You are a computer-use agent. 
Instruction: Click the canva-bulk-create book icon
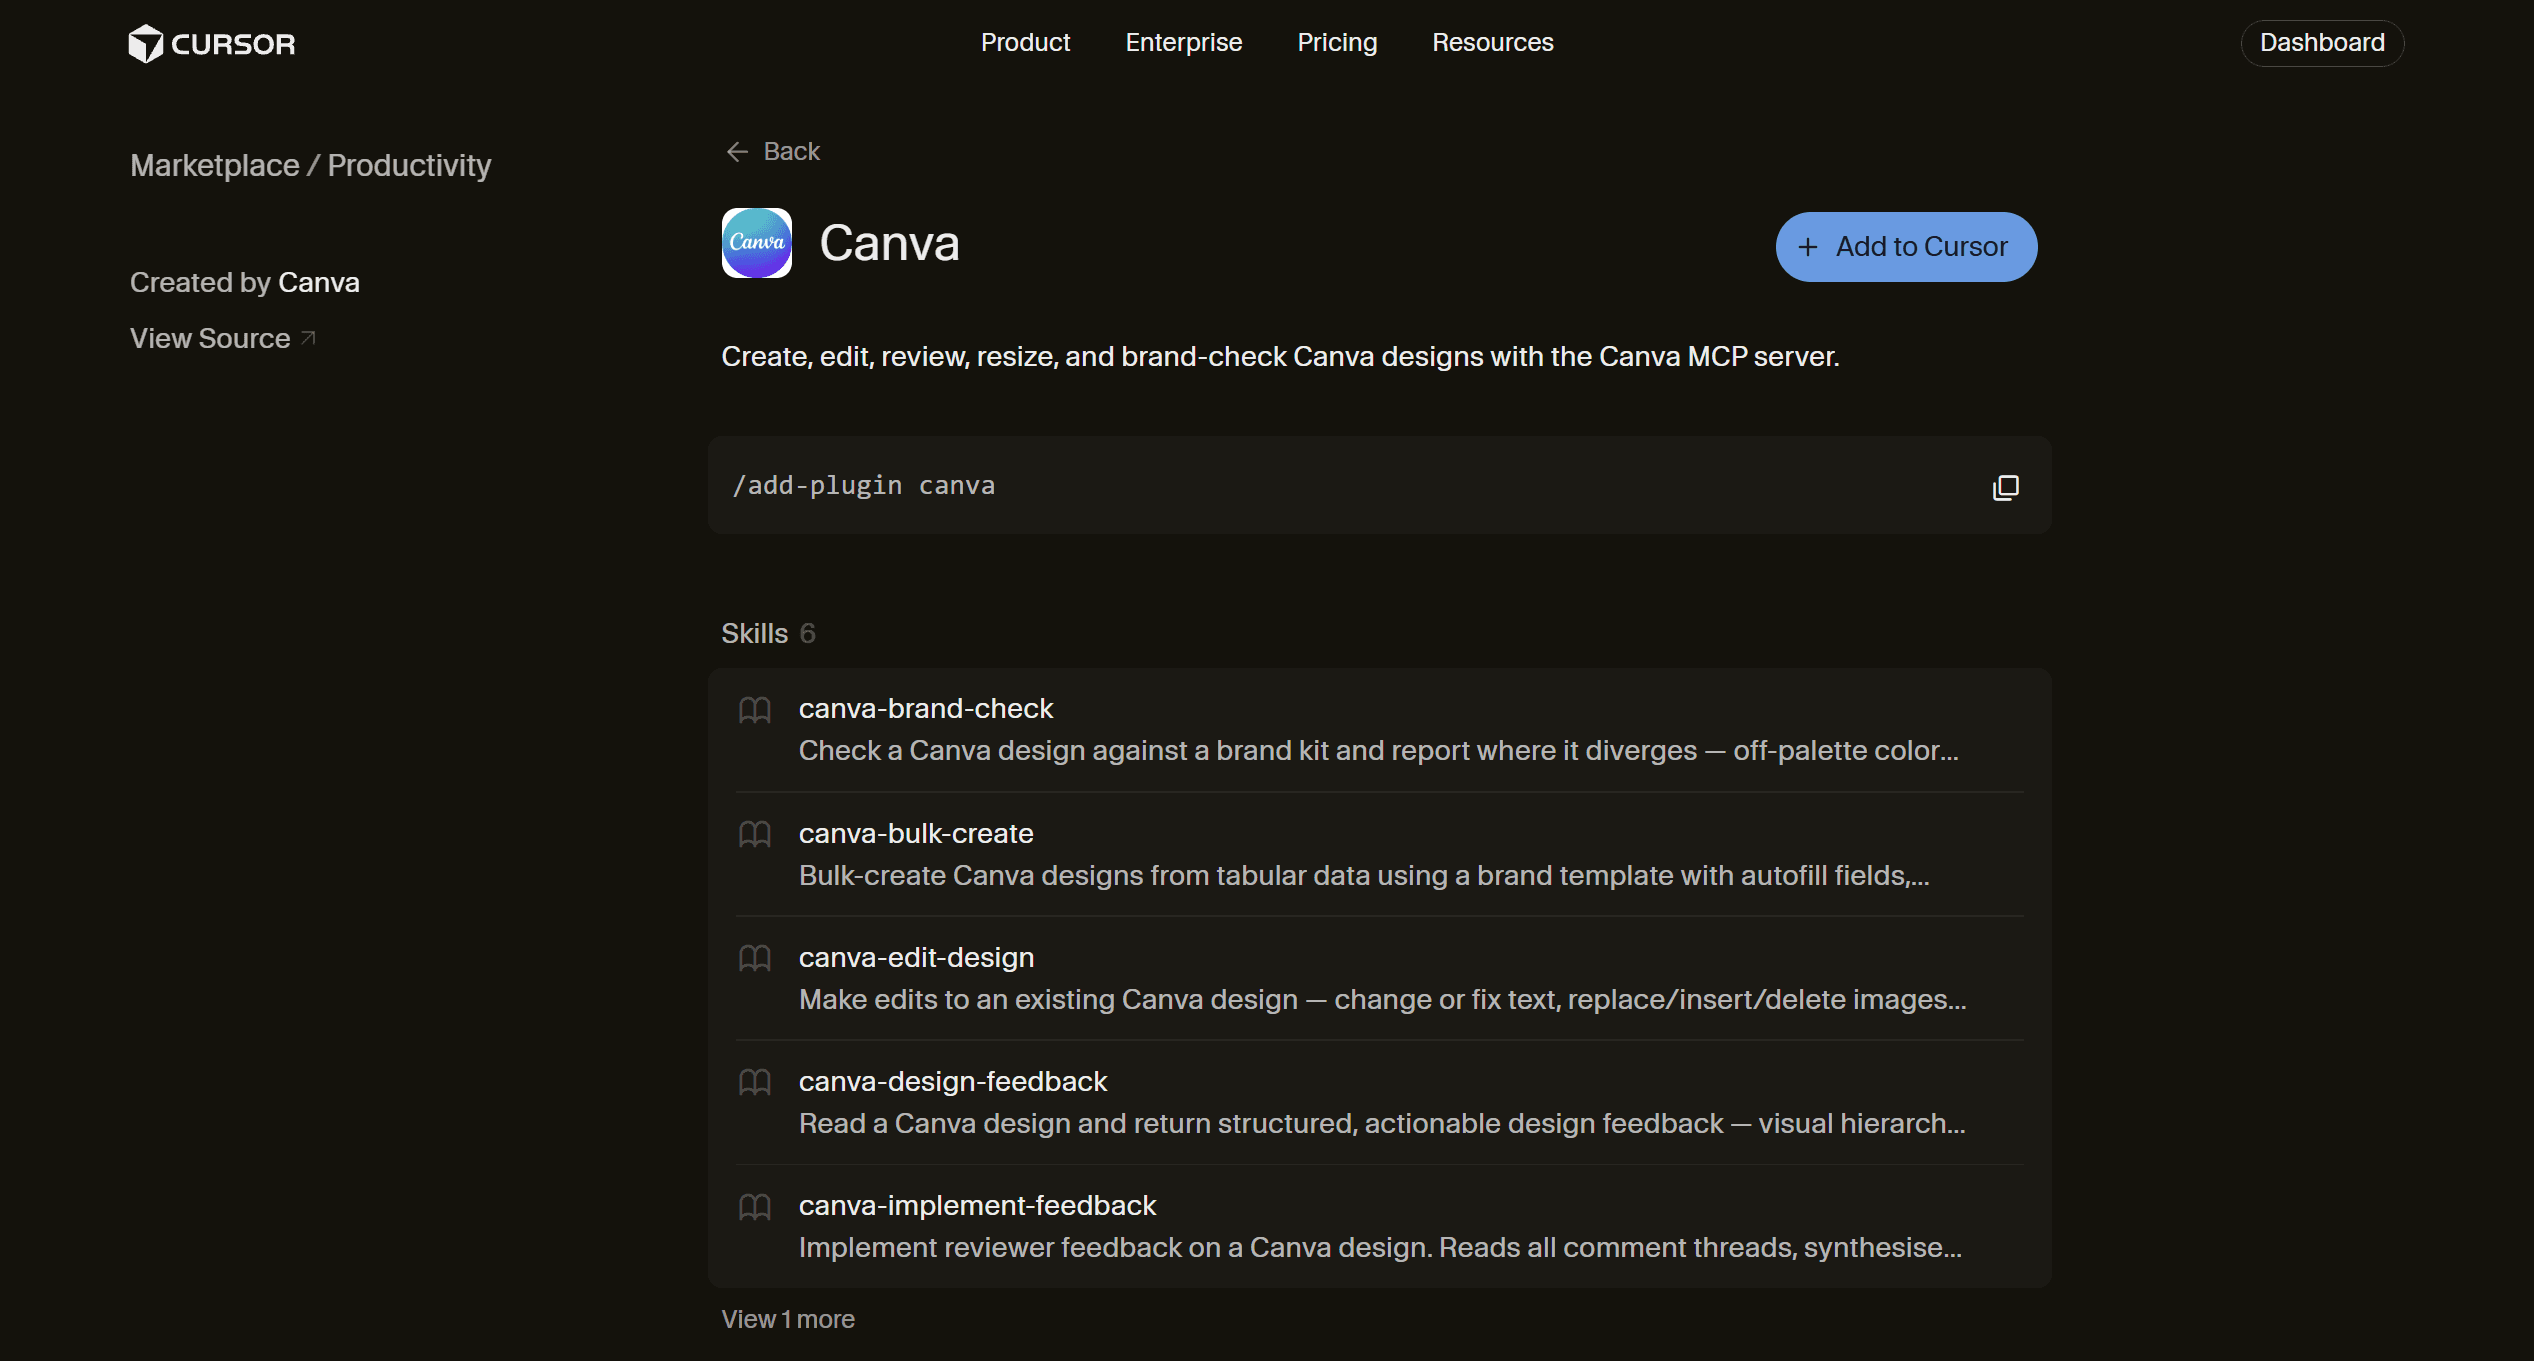[x=755, y=834]
